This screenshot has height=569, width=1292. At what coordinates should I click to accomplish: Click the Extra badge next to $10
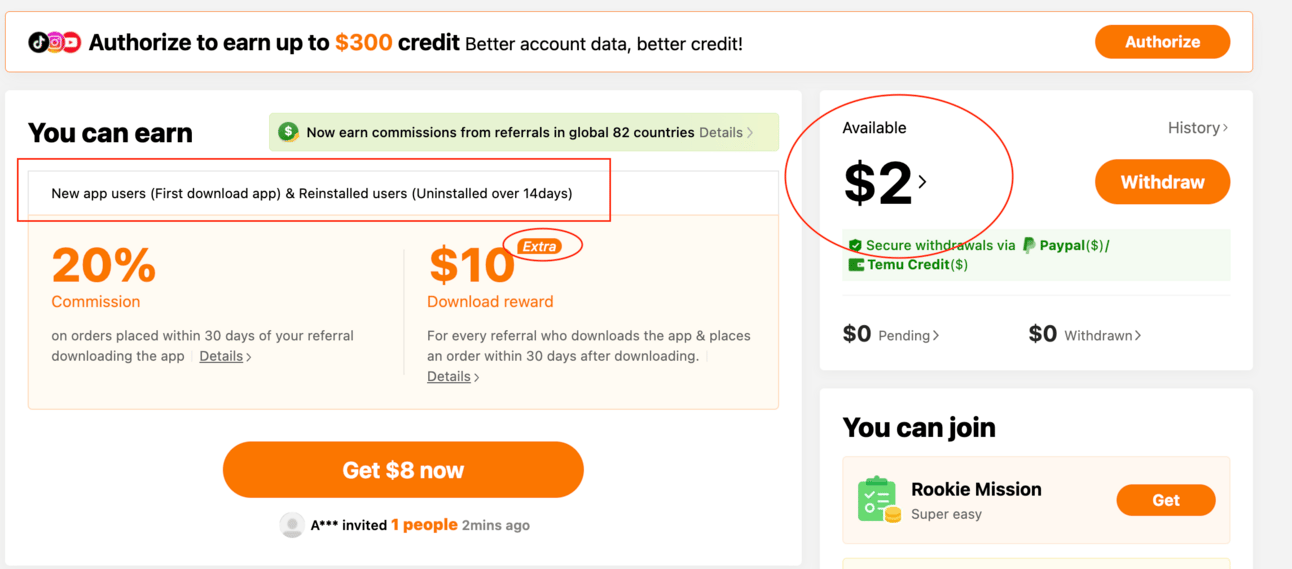540,246
